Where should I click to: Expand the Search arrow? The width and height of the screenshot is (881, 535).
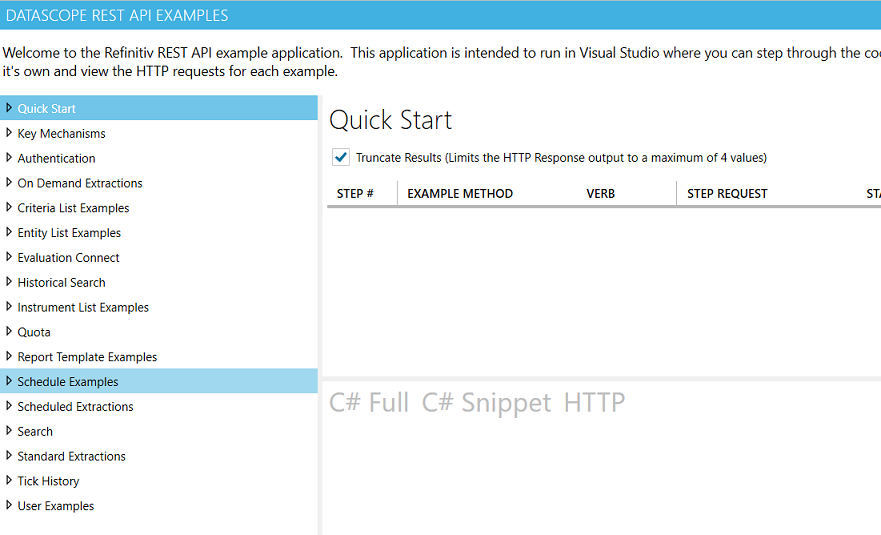pyautogui.click(x=8, y=430)
